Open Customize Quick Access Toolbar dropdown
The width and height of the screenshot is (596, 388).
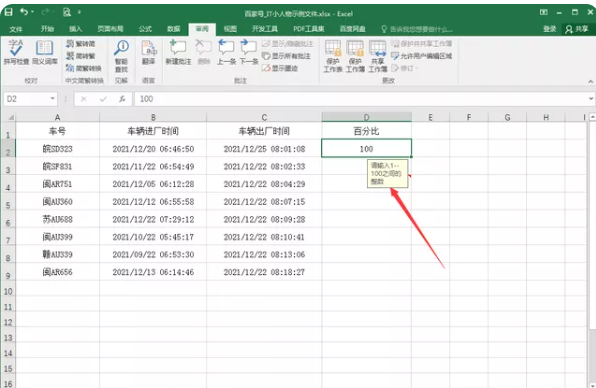(x=79, y=13)
